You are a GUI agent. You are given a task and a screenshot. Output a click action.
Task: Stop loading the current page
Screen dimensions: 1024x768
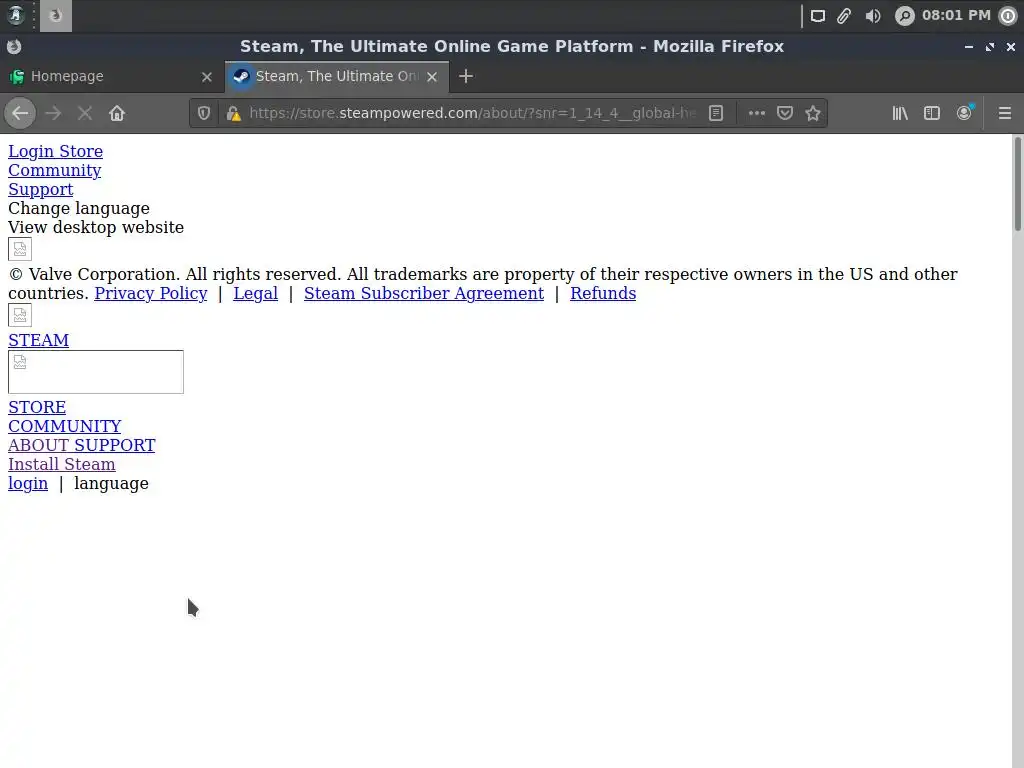tap(84, 113)
